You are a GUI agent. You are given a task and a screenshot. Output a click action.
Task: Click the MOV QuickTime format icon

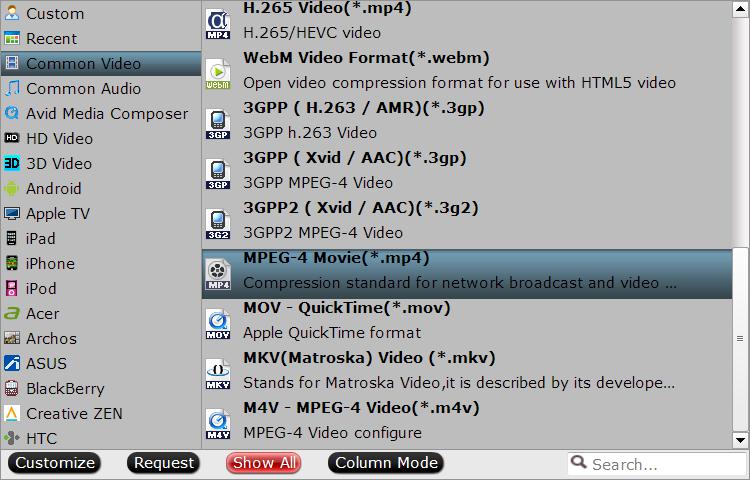(x=218, y=324)
